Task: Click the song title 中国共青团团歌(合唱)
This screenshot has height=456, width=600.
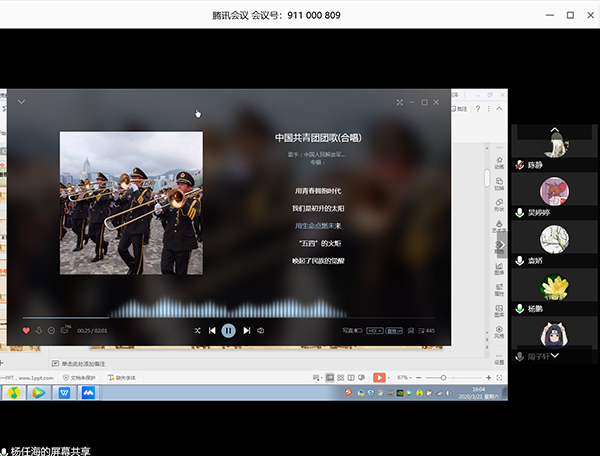Action: (x=316, y=137)
